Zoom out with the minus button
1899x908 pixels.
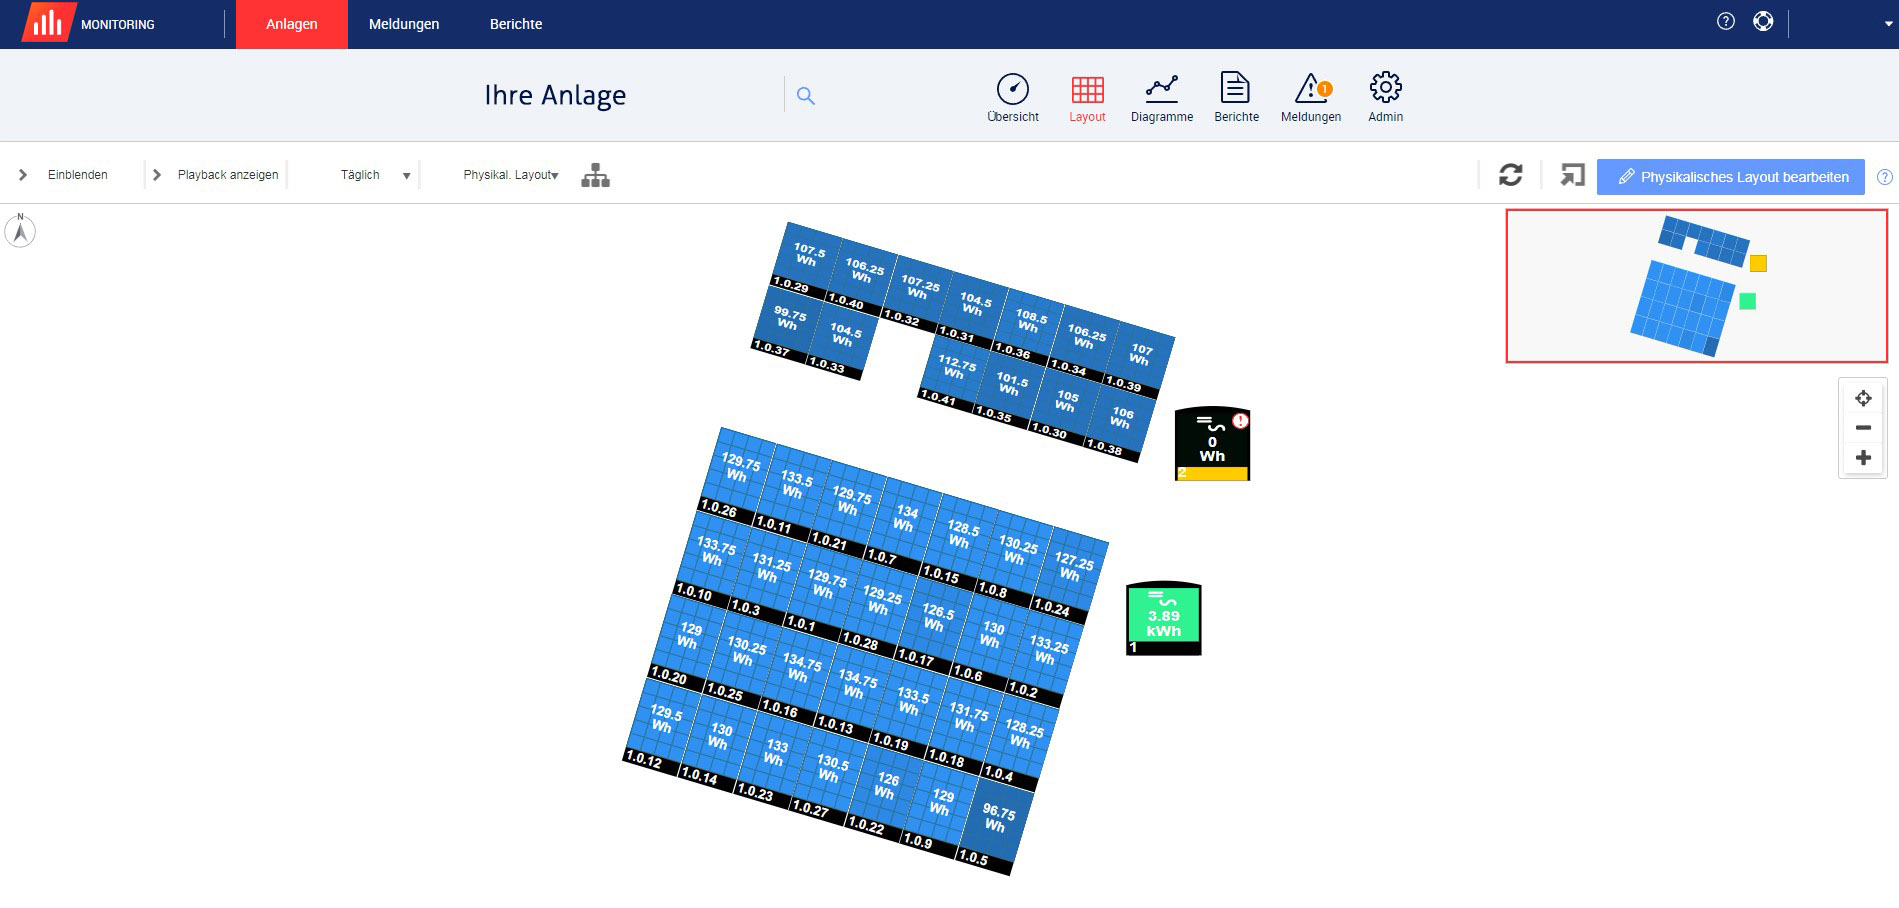coord(1863,428)
